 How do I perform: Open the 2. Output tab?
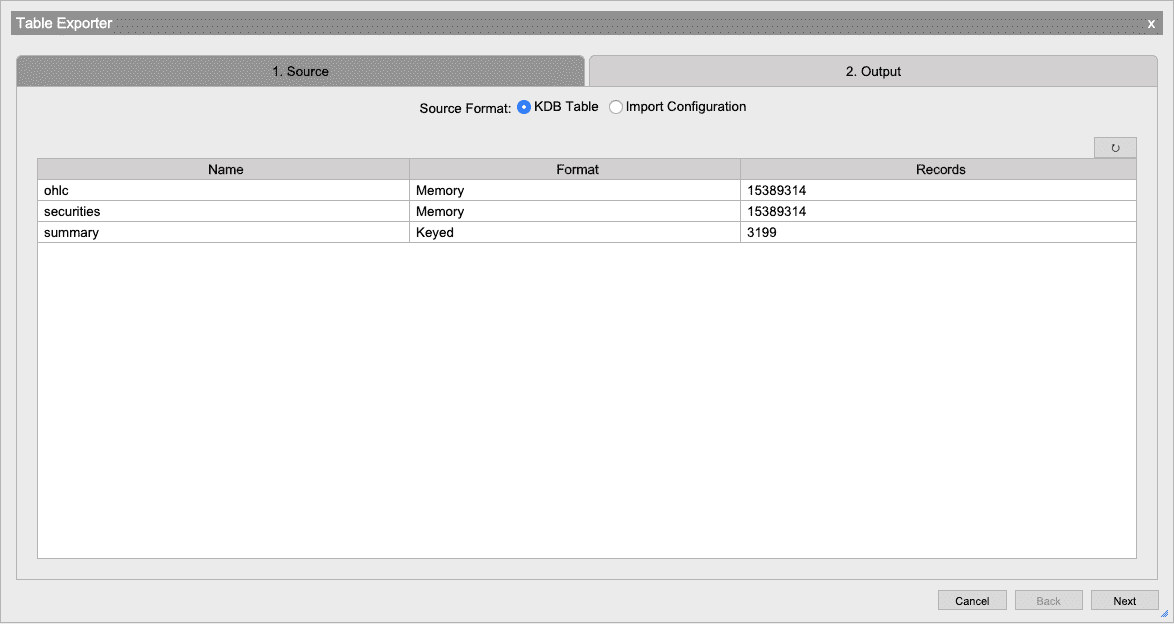[x=873, y=71]
